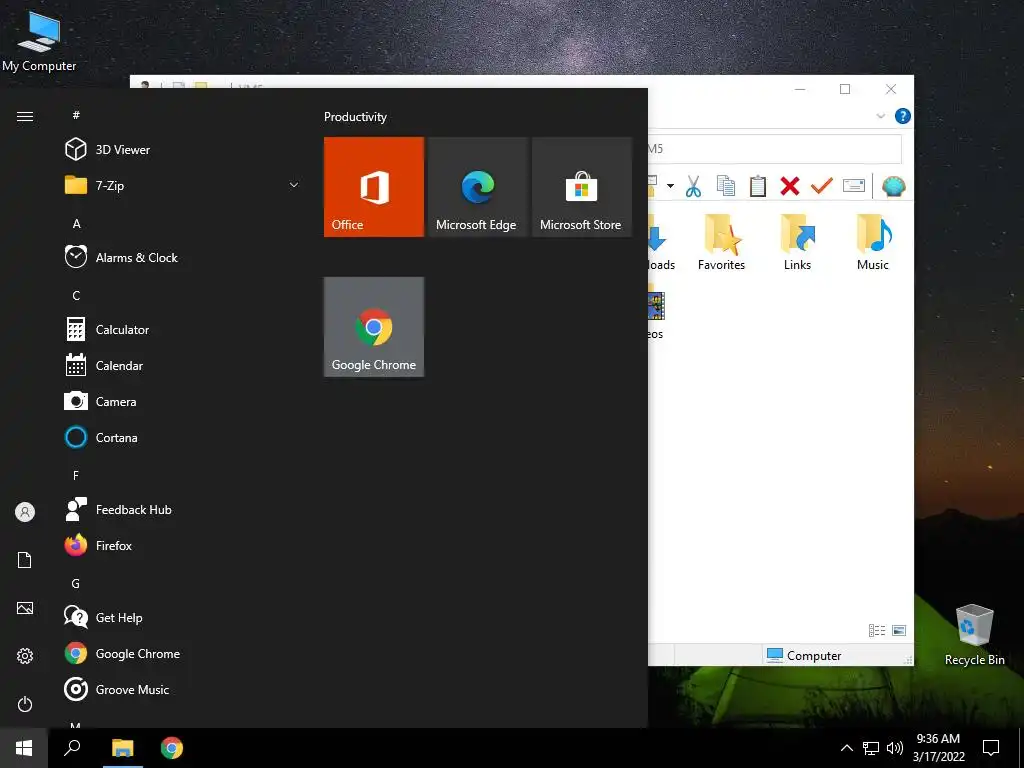Switch to large icons view in file window

[x=899, y=630]
